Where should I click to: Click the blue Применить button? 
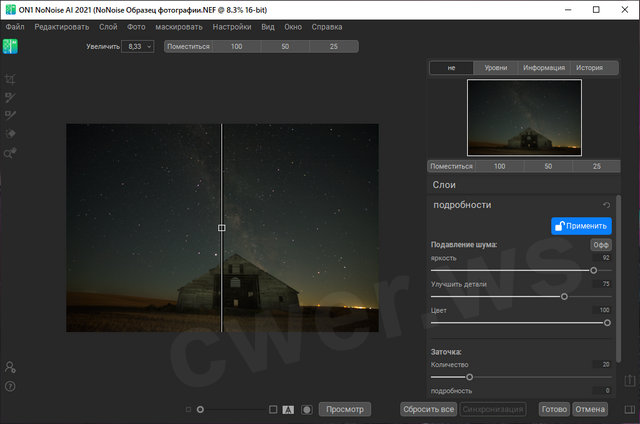(581, 226)
